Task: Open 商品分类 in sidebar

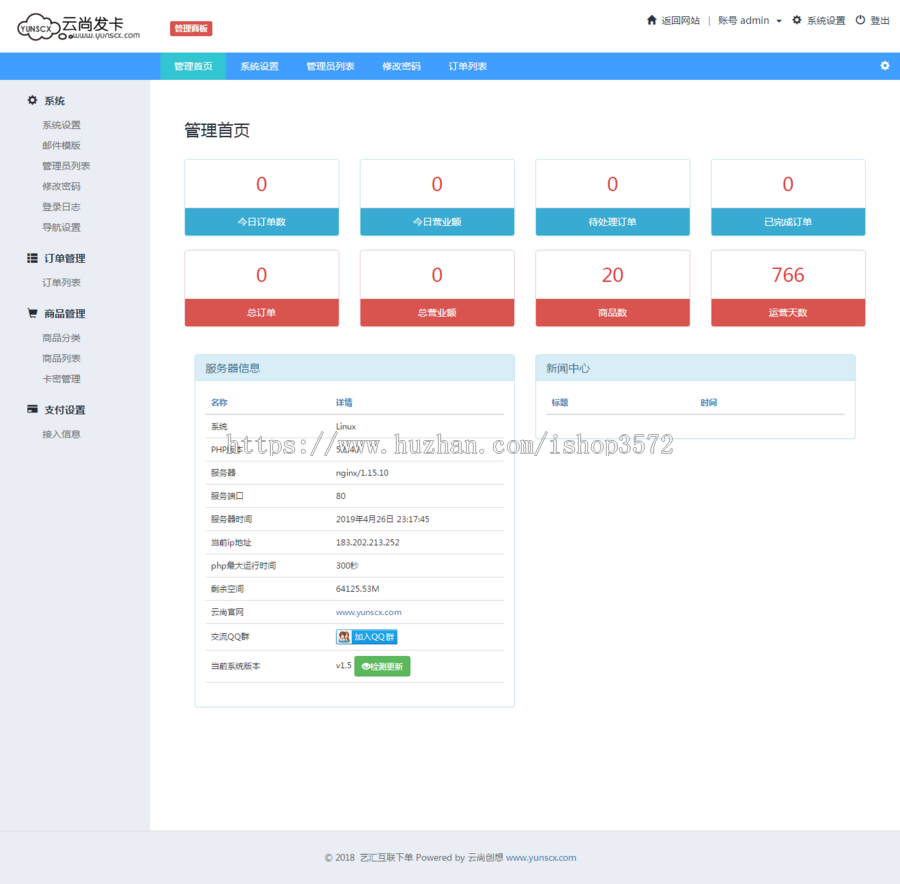Action: click(x=61, y=338)
